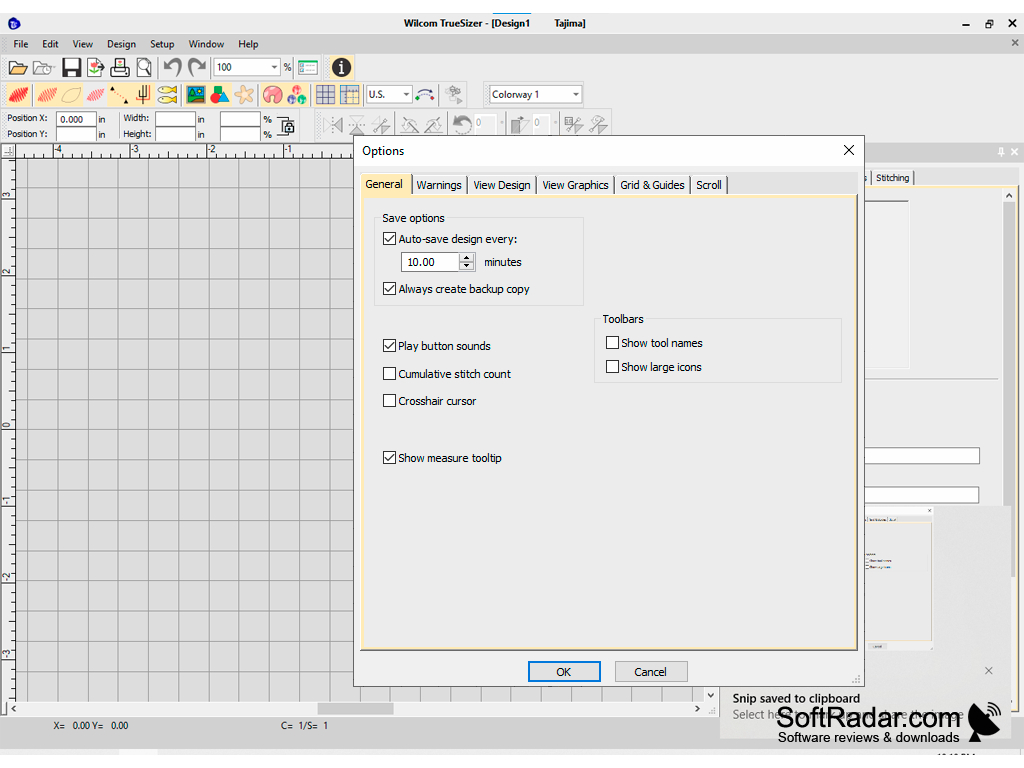Toggle the Show Outlines leaf icon
This screenshot has height=768, width=1024.
[71, 95]
